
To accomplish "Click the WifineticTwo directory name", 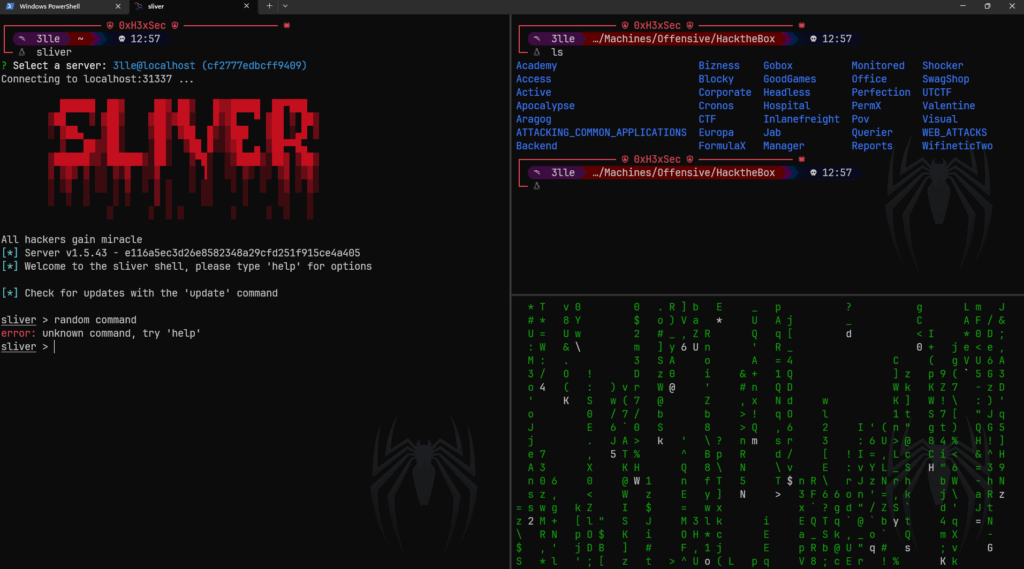I will tap(957, 146).
